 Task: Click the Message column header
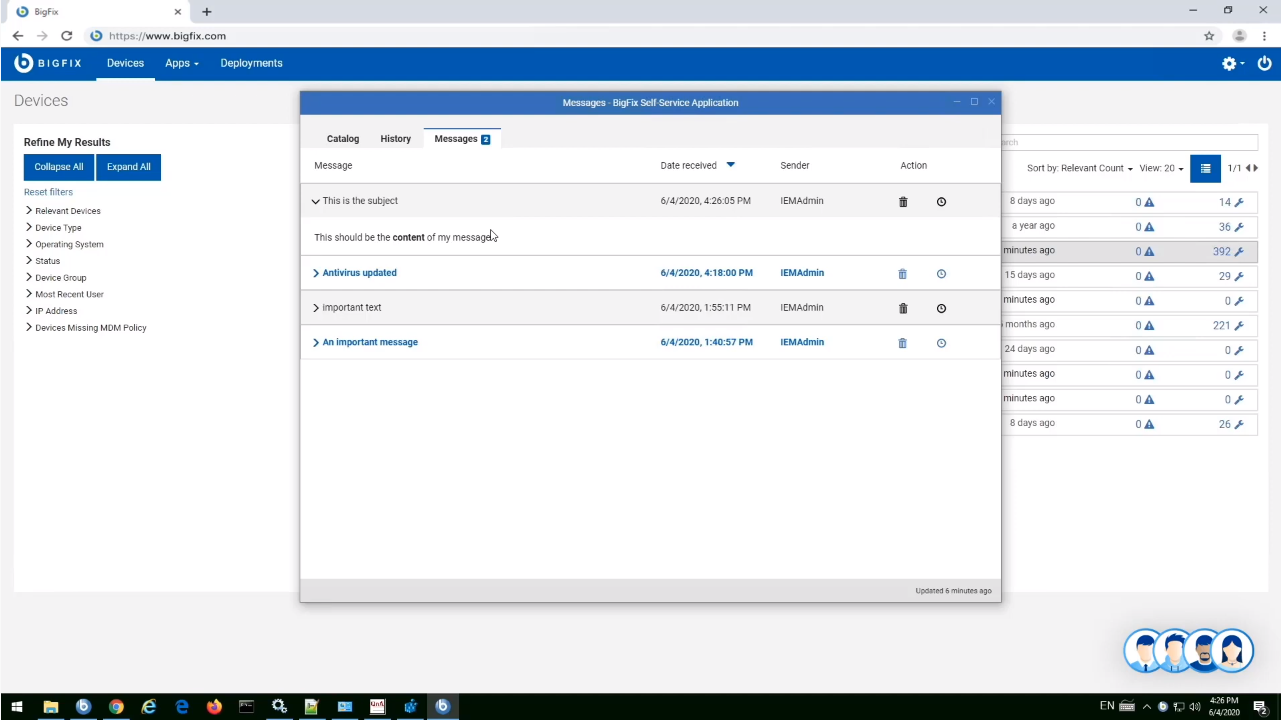coord(333,166)
